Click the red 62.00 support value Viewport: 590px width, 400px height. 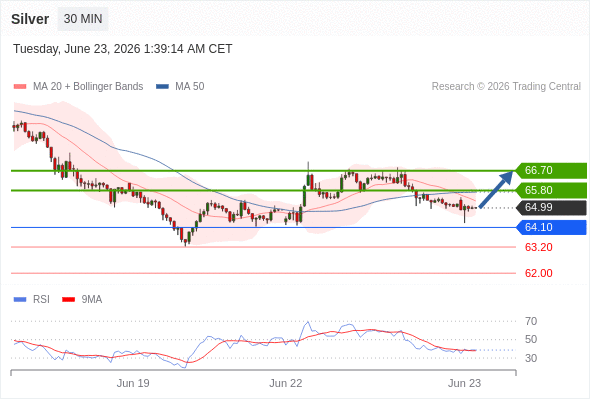(x=538, y=273)
